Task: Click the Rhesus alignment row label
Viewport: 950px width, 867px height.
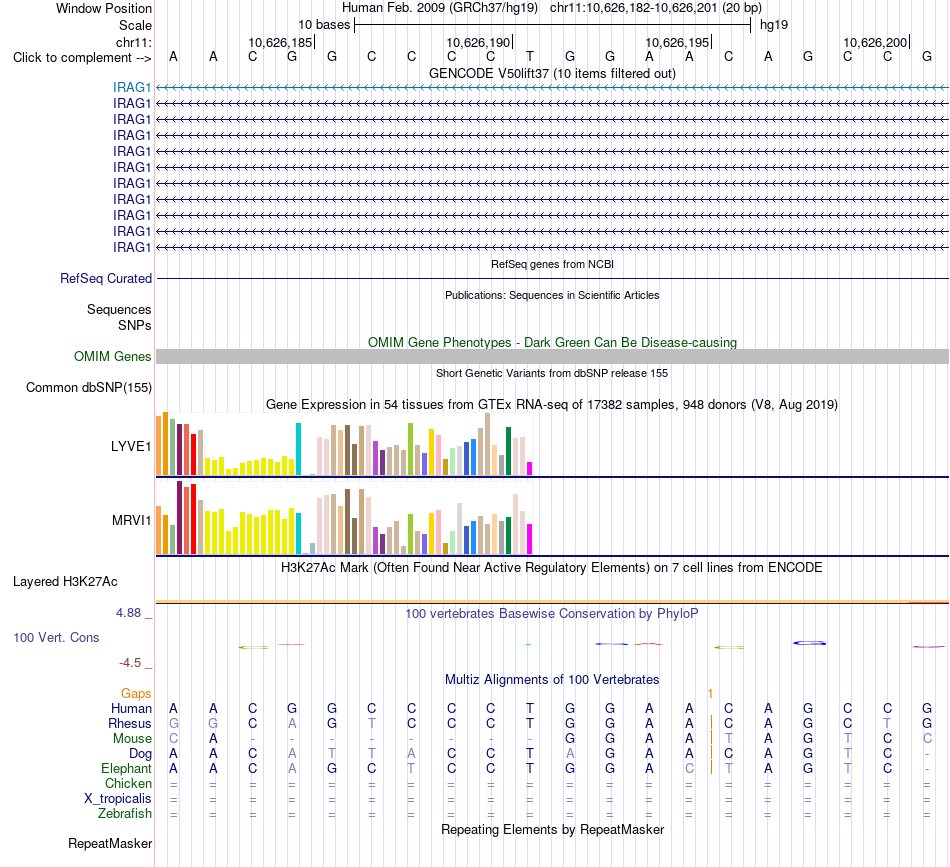Action: click(130, 723)
